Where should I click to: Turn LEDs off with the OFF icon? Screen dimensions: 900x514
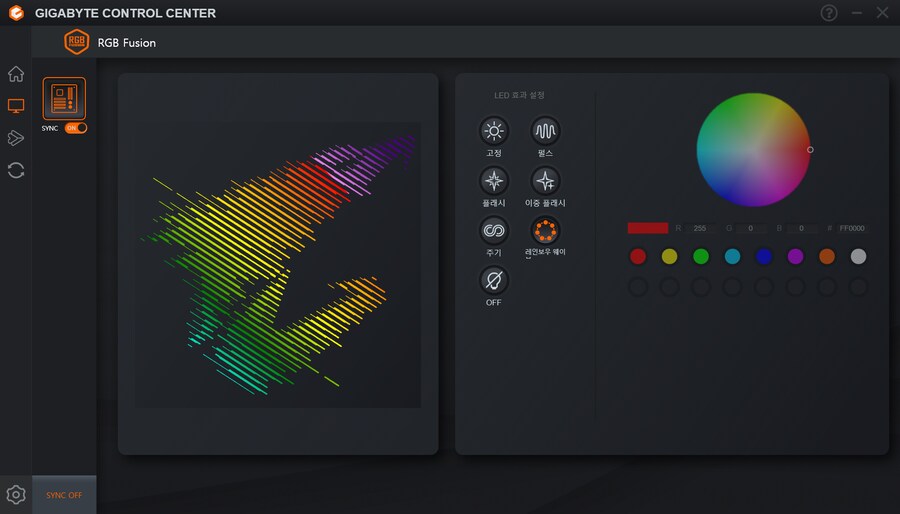pos(494,281)
